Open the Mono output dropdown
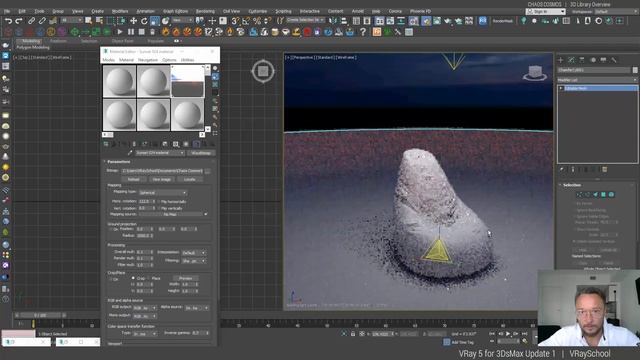The height and width of the screenshot is (360, 640). click(144, 316)
